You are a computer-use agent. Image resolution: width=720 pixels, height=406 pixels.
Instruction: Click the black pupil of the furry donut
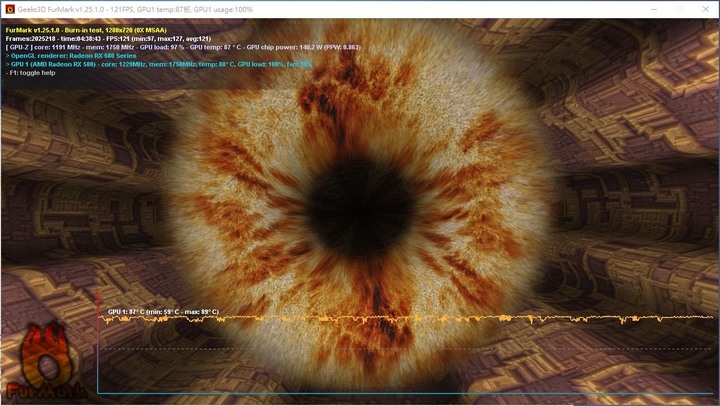[360, 208]
